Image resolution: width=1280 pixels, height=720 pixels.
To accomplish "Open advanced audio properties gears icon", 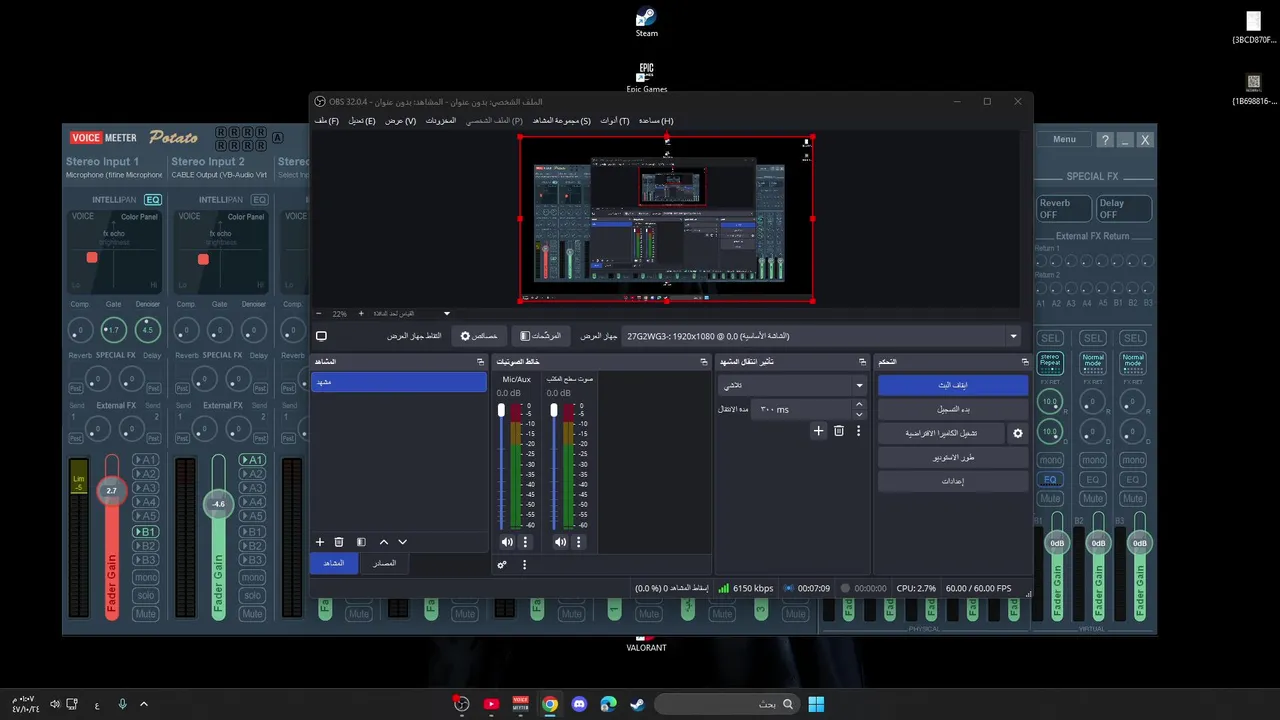I will coord(502,565).
